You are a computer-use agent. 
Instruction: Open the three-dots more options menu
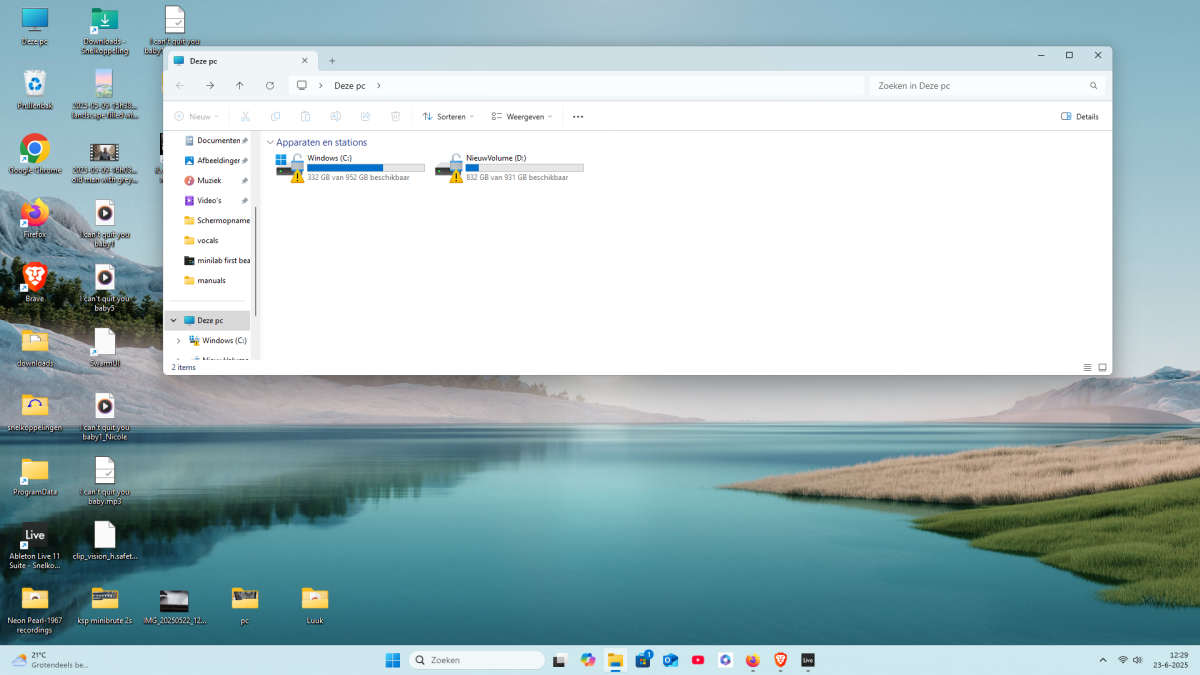coord(577,116)
